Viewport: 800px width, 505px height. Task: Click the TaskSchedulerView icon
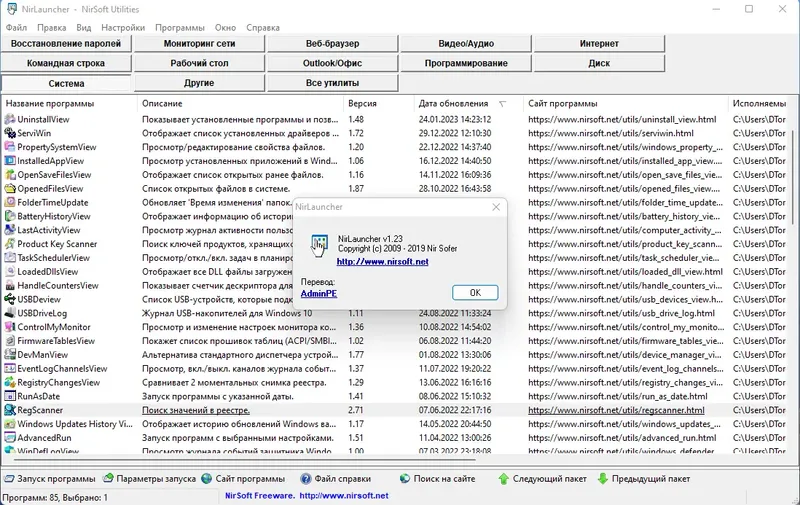click(10, 258)
